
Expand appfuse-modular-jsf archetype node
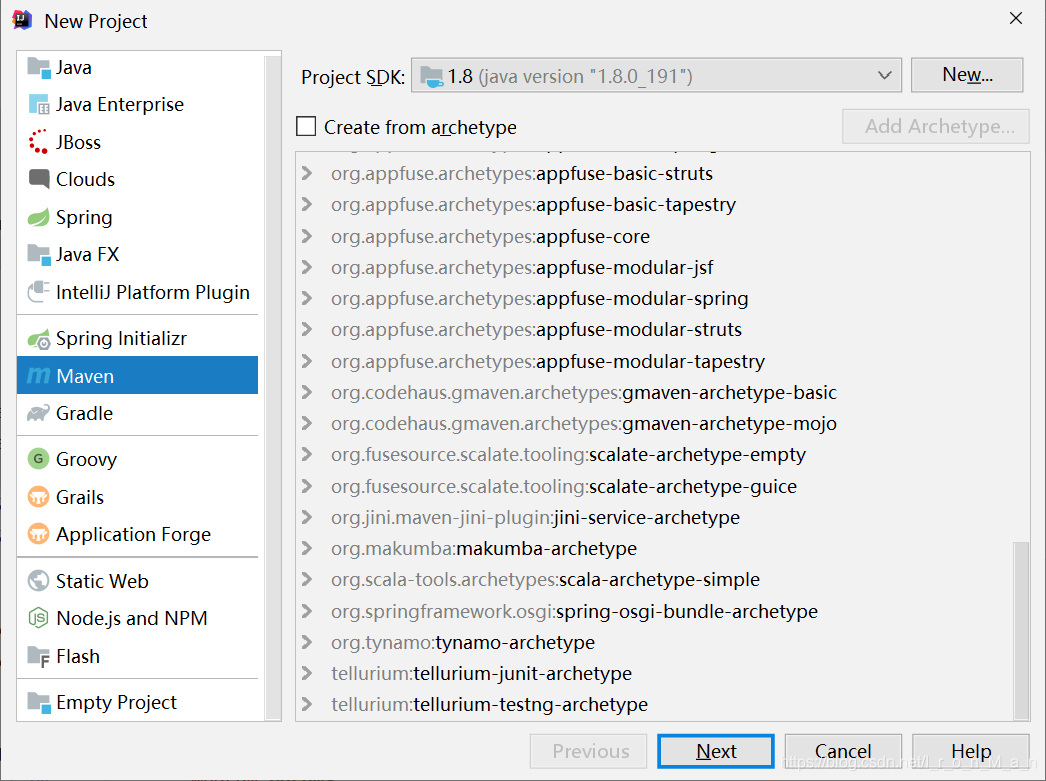pyautogui.click(x=307, y=267)
